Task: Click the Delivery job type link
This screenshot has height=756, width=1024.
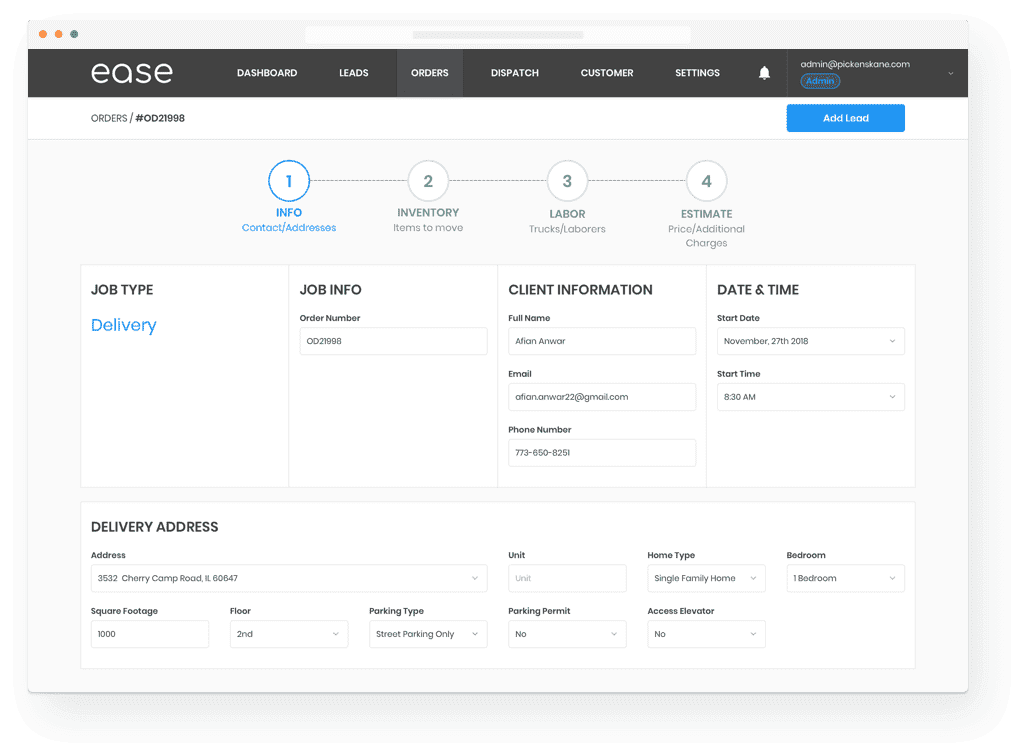Action: pyautogui.click(x=123, y=325)
